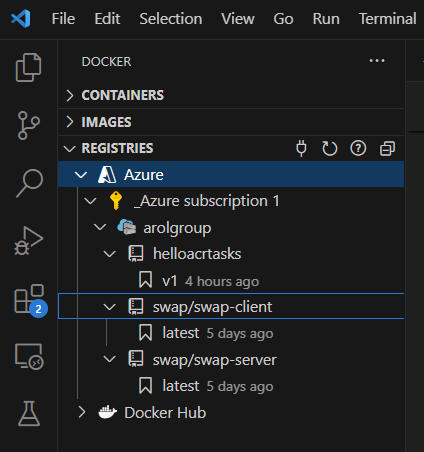The height and width of the screenshot is (452, 424).
Task: Click the IMAGES section header text
Action: coord(106,122)
